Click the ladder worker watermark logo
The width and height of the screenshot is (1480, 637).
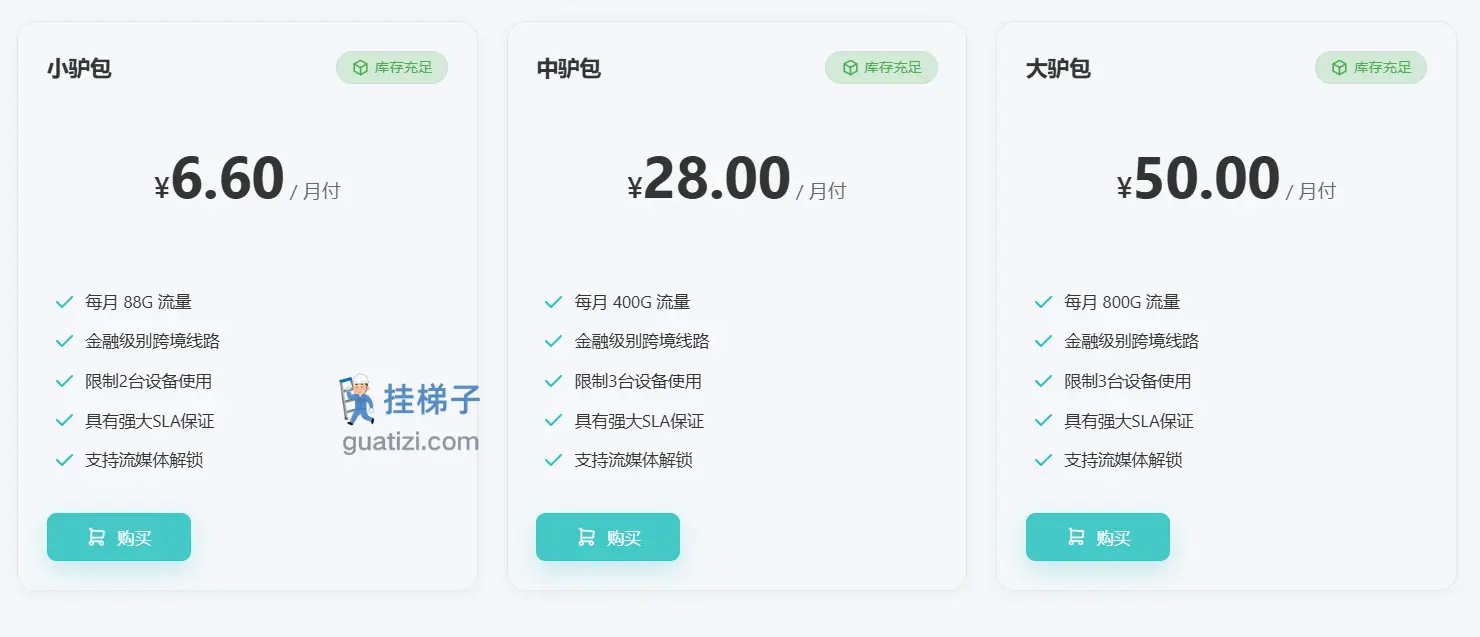[x=355, y=400]
